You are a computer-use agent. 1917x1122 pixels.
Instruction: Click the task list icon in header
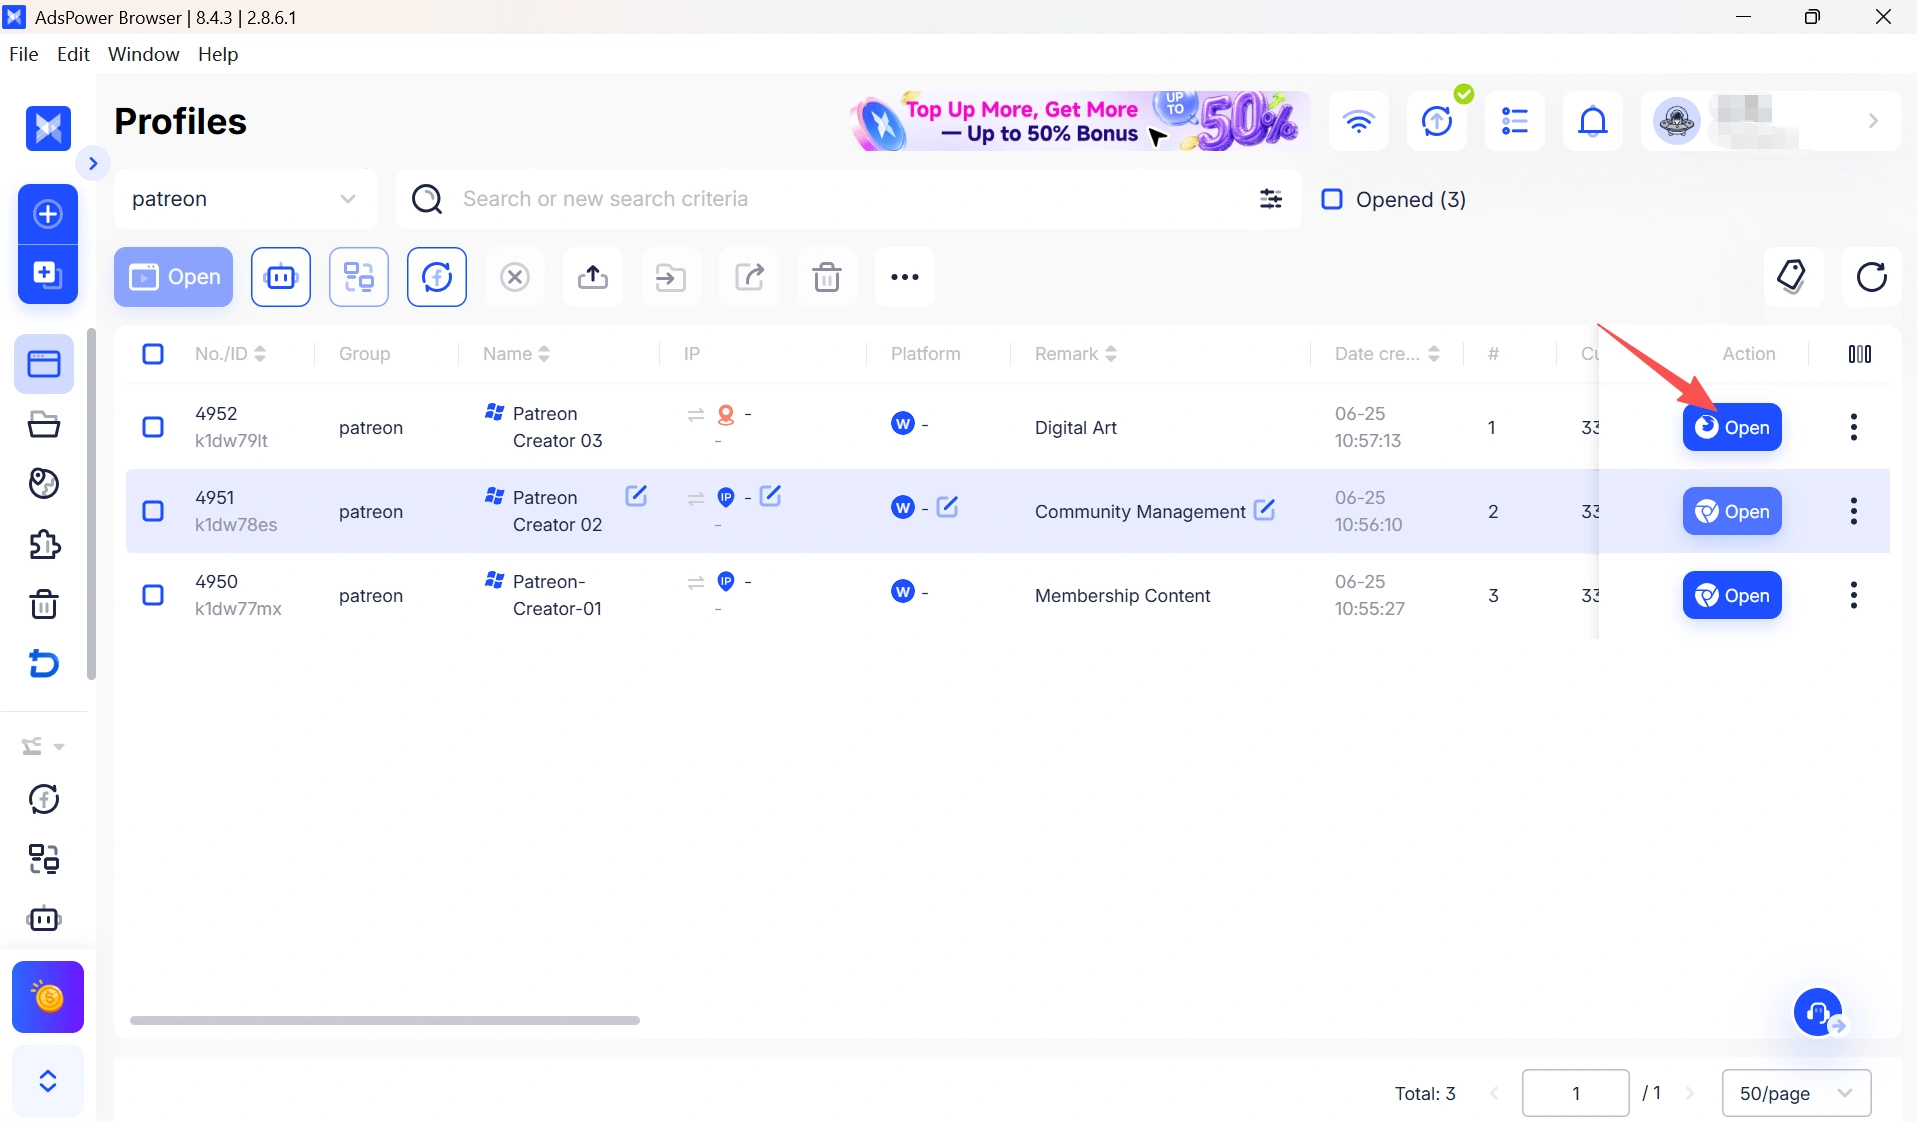pos(1515,121)
